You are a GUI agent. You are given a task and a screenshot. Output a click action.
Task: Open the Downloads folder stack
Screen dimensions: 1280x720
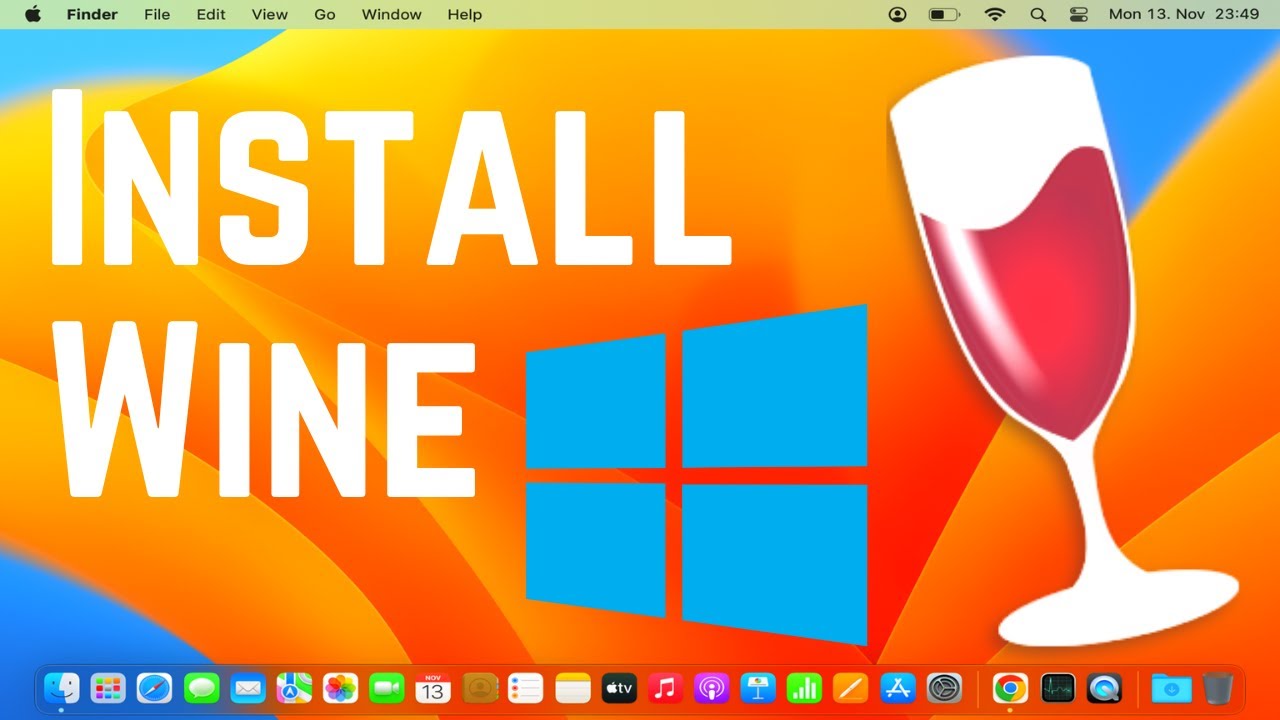point(1171,688)
